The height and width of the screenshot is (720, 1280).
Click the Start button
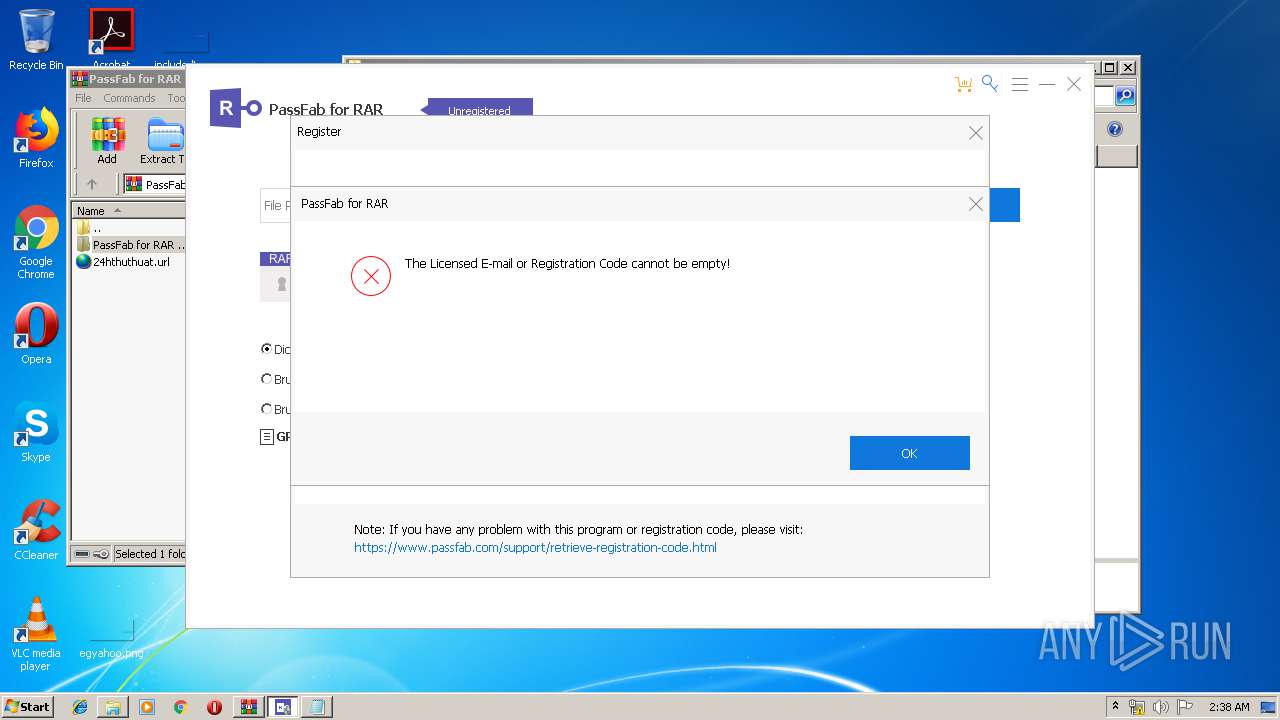[x=28, y=706]
